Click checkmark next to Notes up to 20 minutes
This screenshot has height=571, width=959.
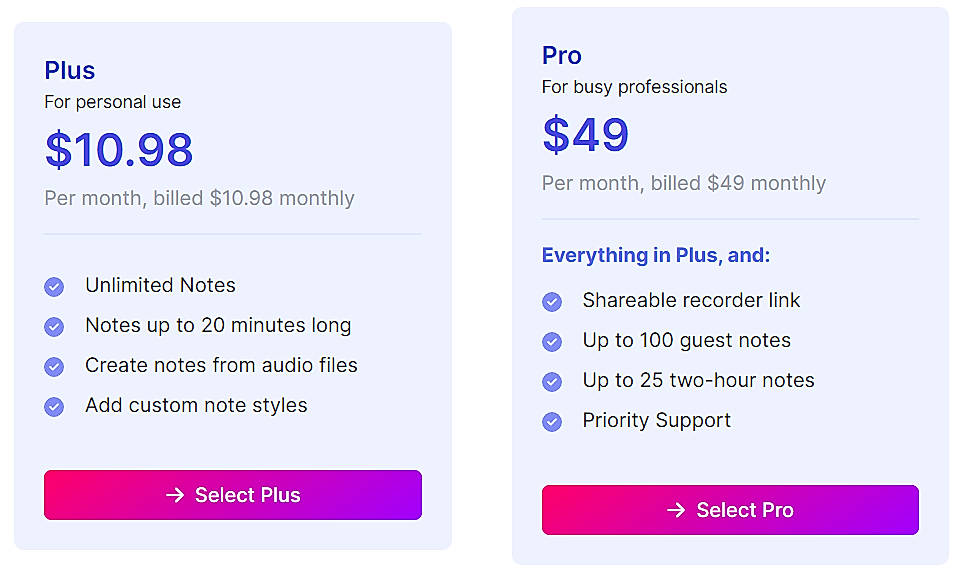(x=54, y=327)
